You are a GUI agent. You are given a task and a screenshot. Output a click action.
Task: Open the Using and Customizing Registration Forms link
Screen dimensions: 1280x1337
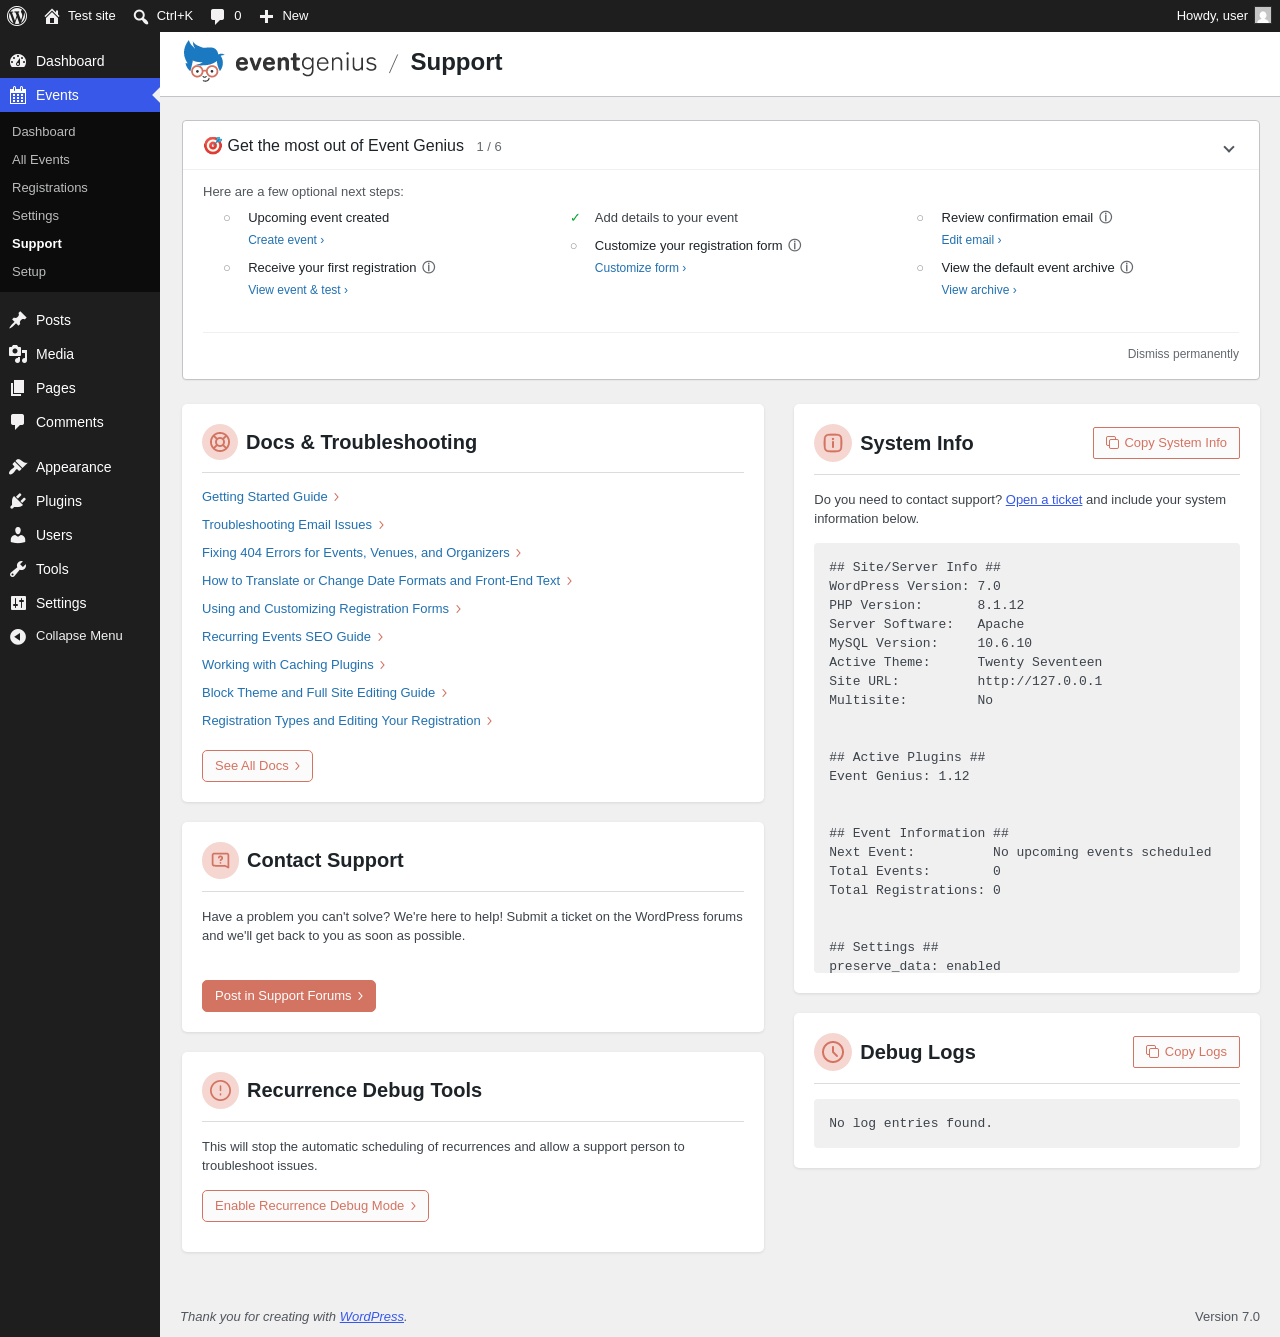[332, 609]
